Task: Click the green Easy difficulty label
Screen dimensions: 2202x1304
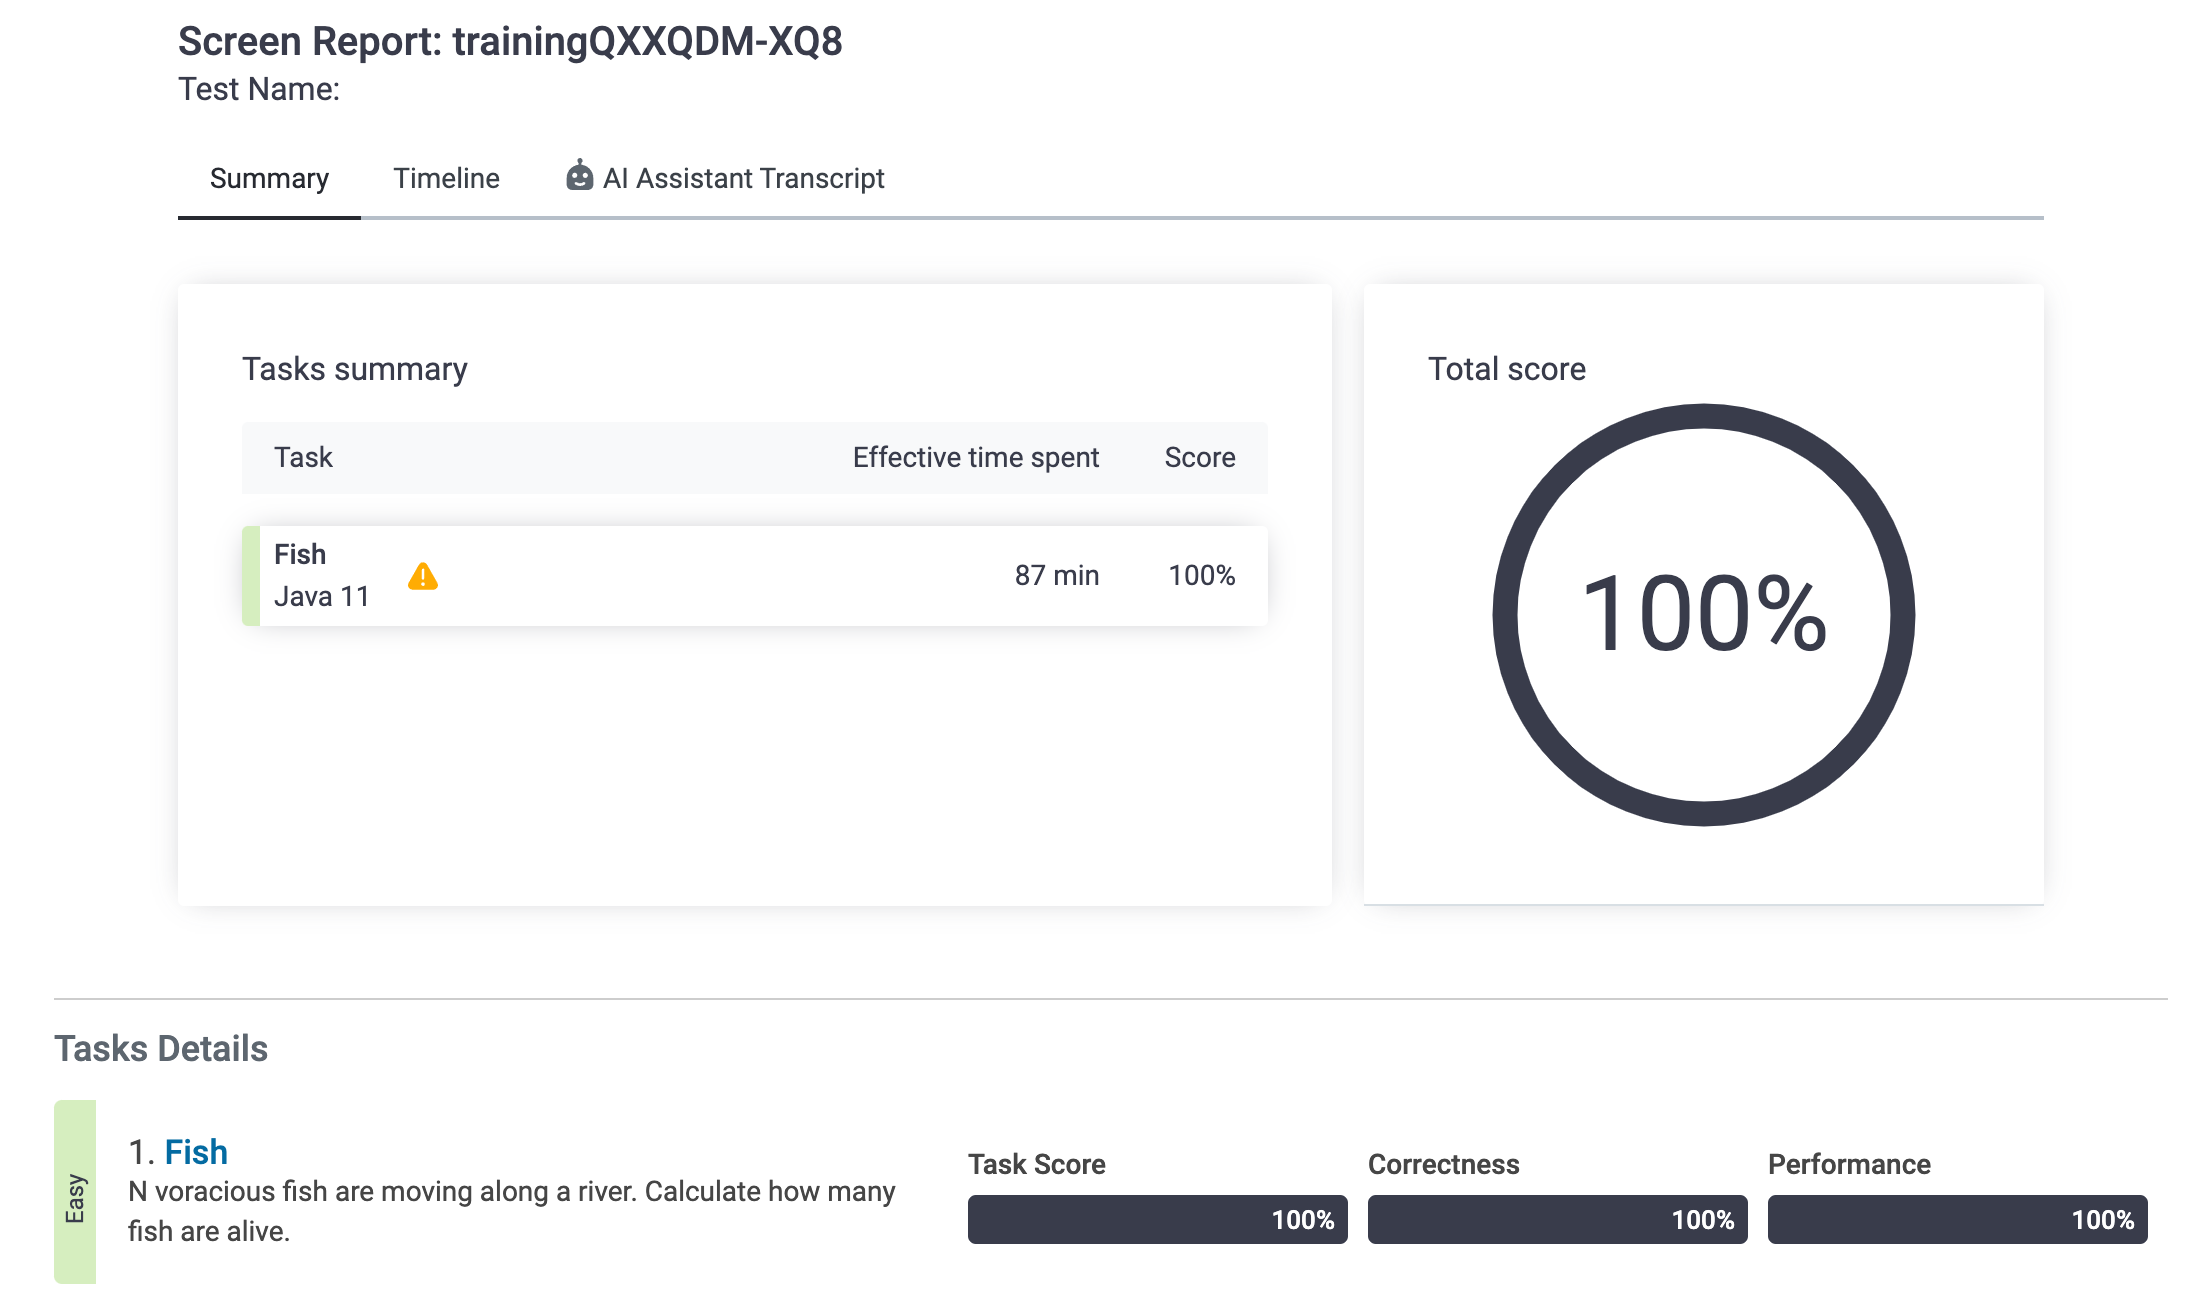Action: [x=75, y=1192]
